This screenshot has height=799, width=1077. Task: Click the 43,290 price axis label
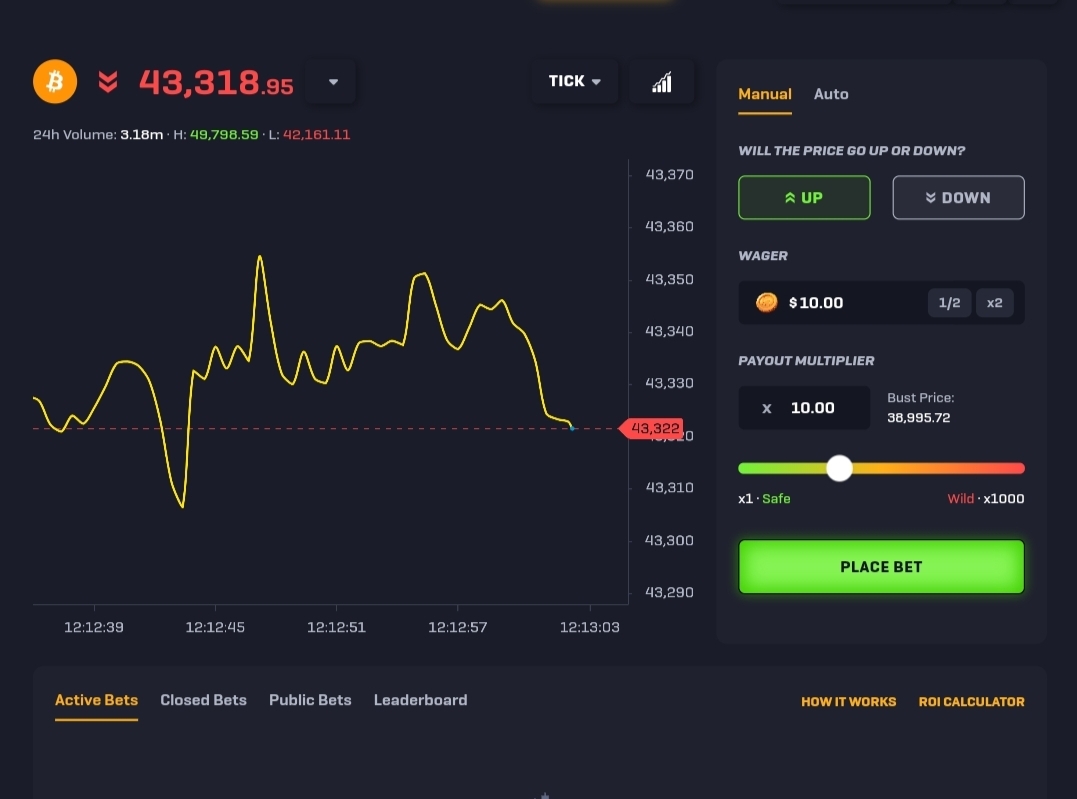click(669, 592)
